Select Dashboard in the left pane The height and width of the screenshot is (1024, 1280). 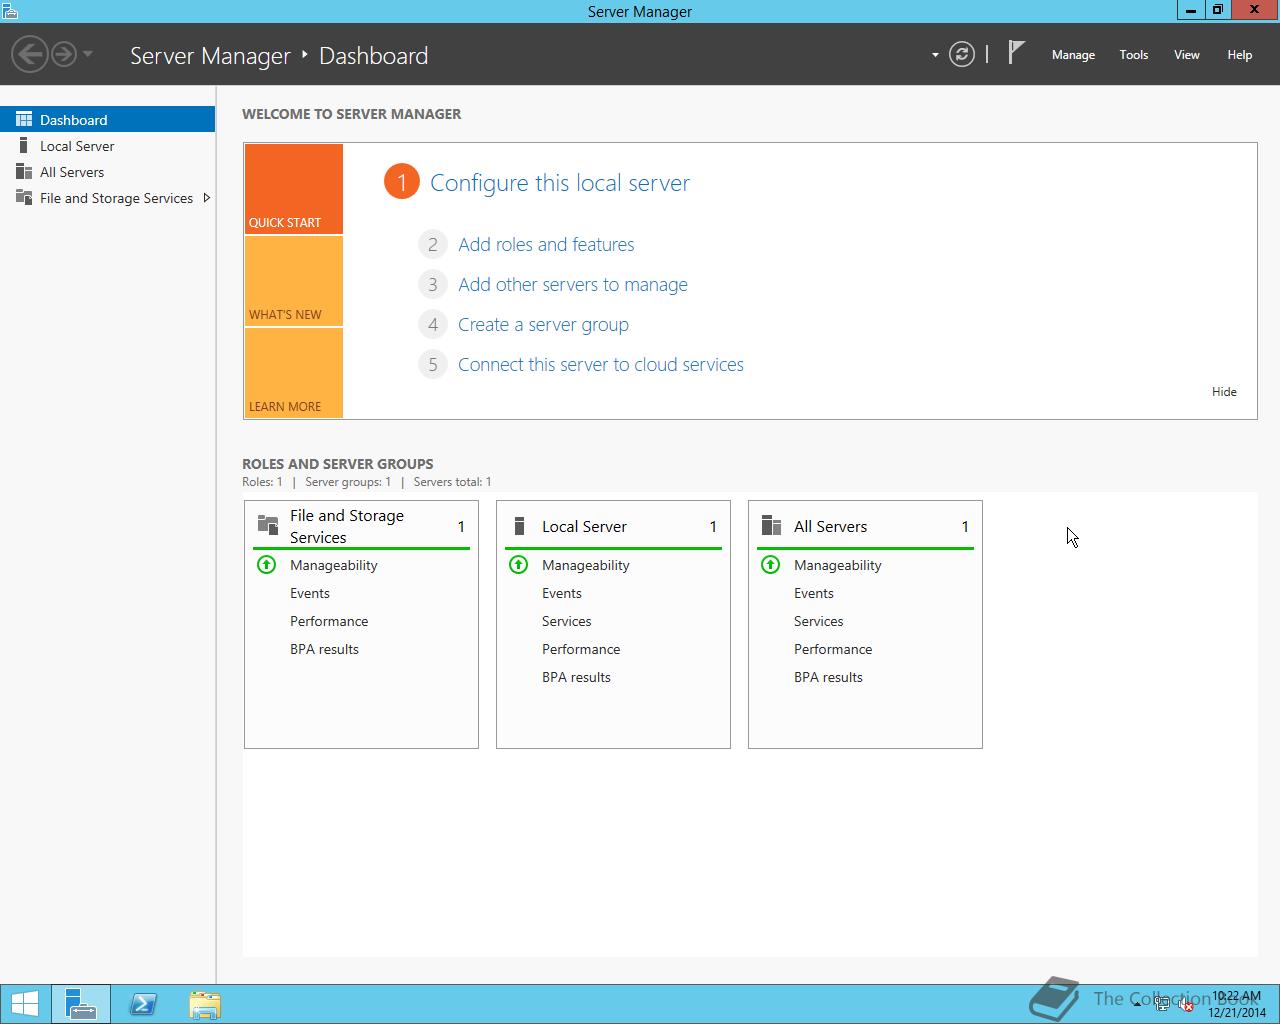(107, 119)
